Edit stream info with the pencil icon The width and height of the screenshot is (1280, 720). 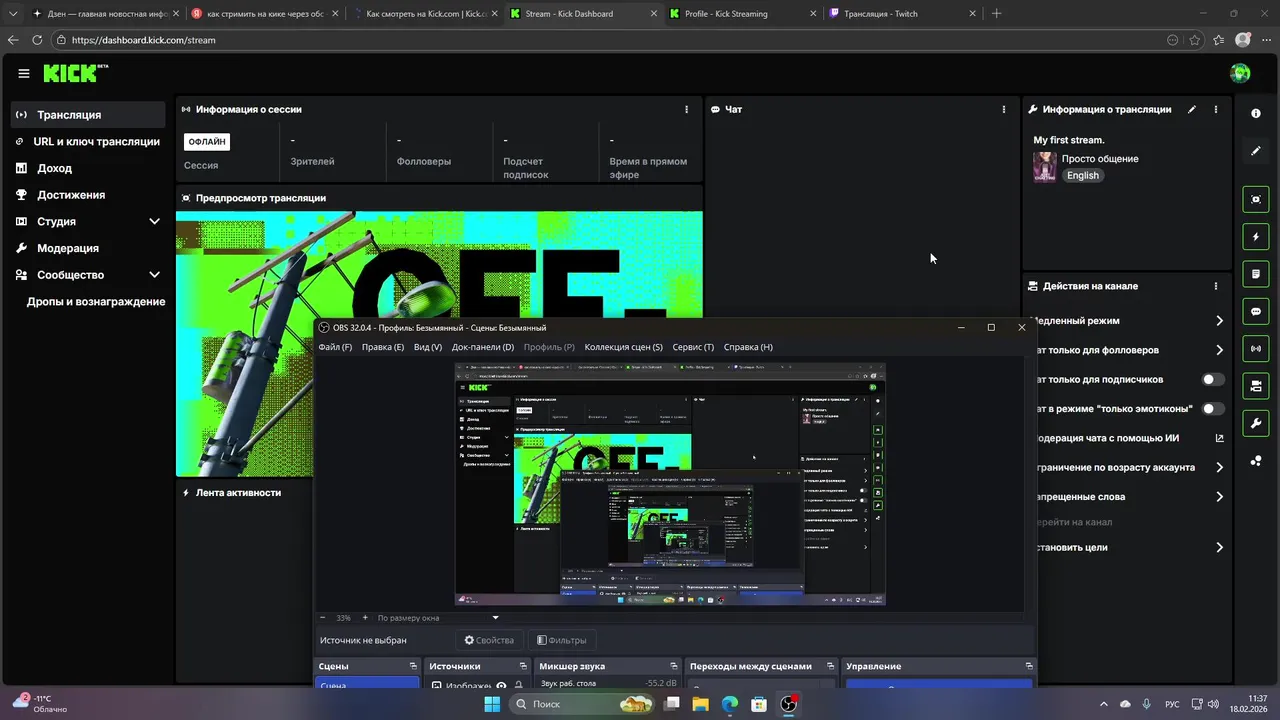[1192, 109]
